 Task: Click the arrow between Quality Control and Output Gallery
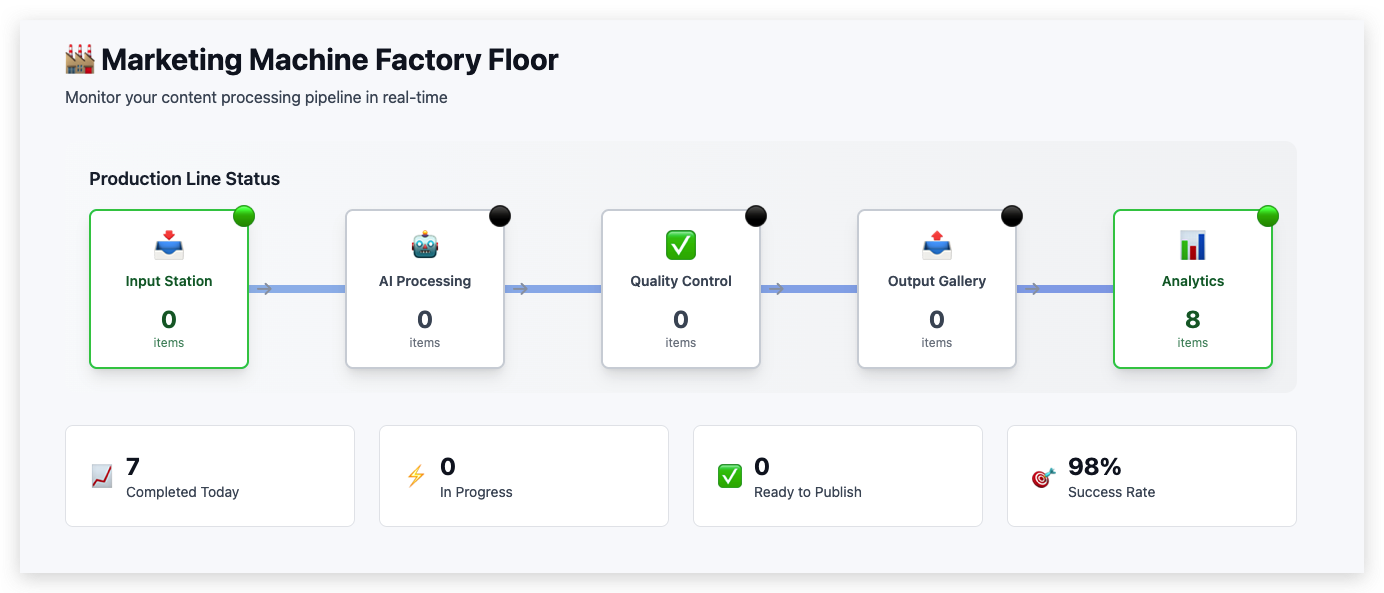pos(778,288)
